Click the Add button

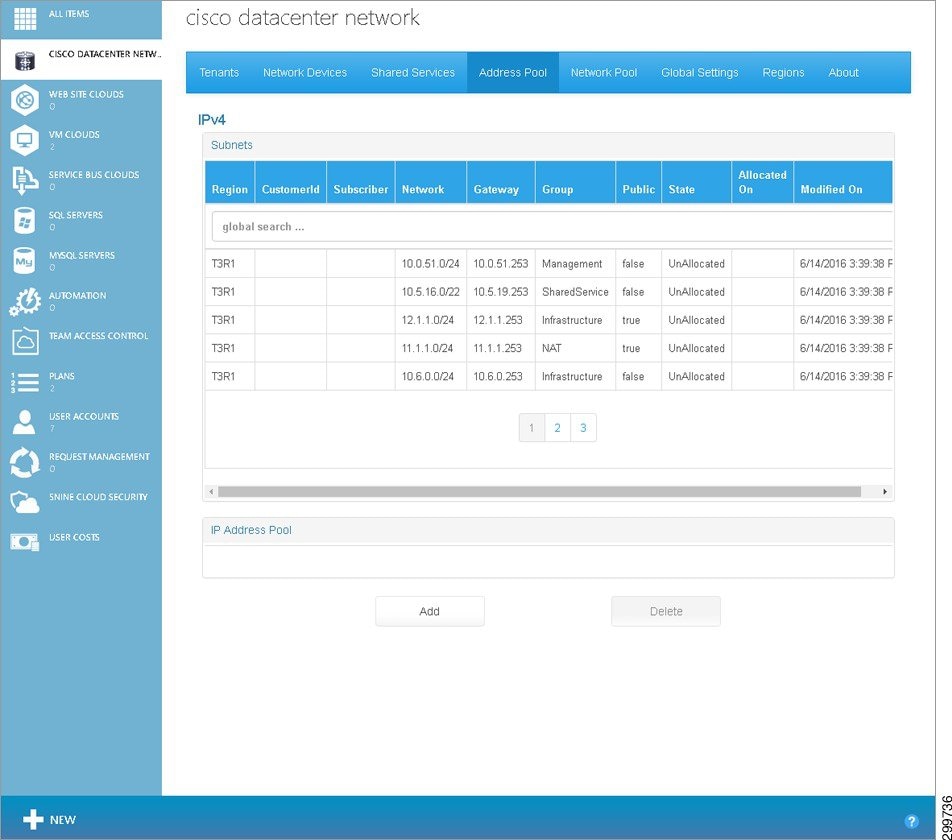tap(430, 611)
